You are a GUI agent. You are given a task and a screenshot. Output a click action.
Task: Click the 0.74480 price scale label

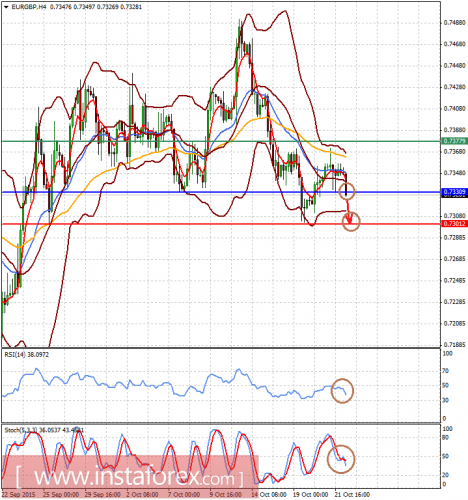coord(455,66)
